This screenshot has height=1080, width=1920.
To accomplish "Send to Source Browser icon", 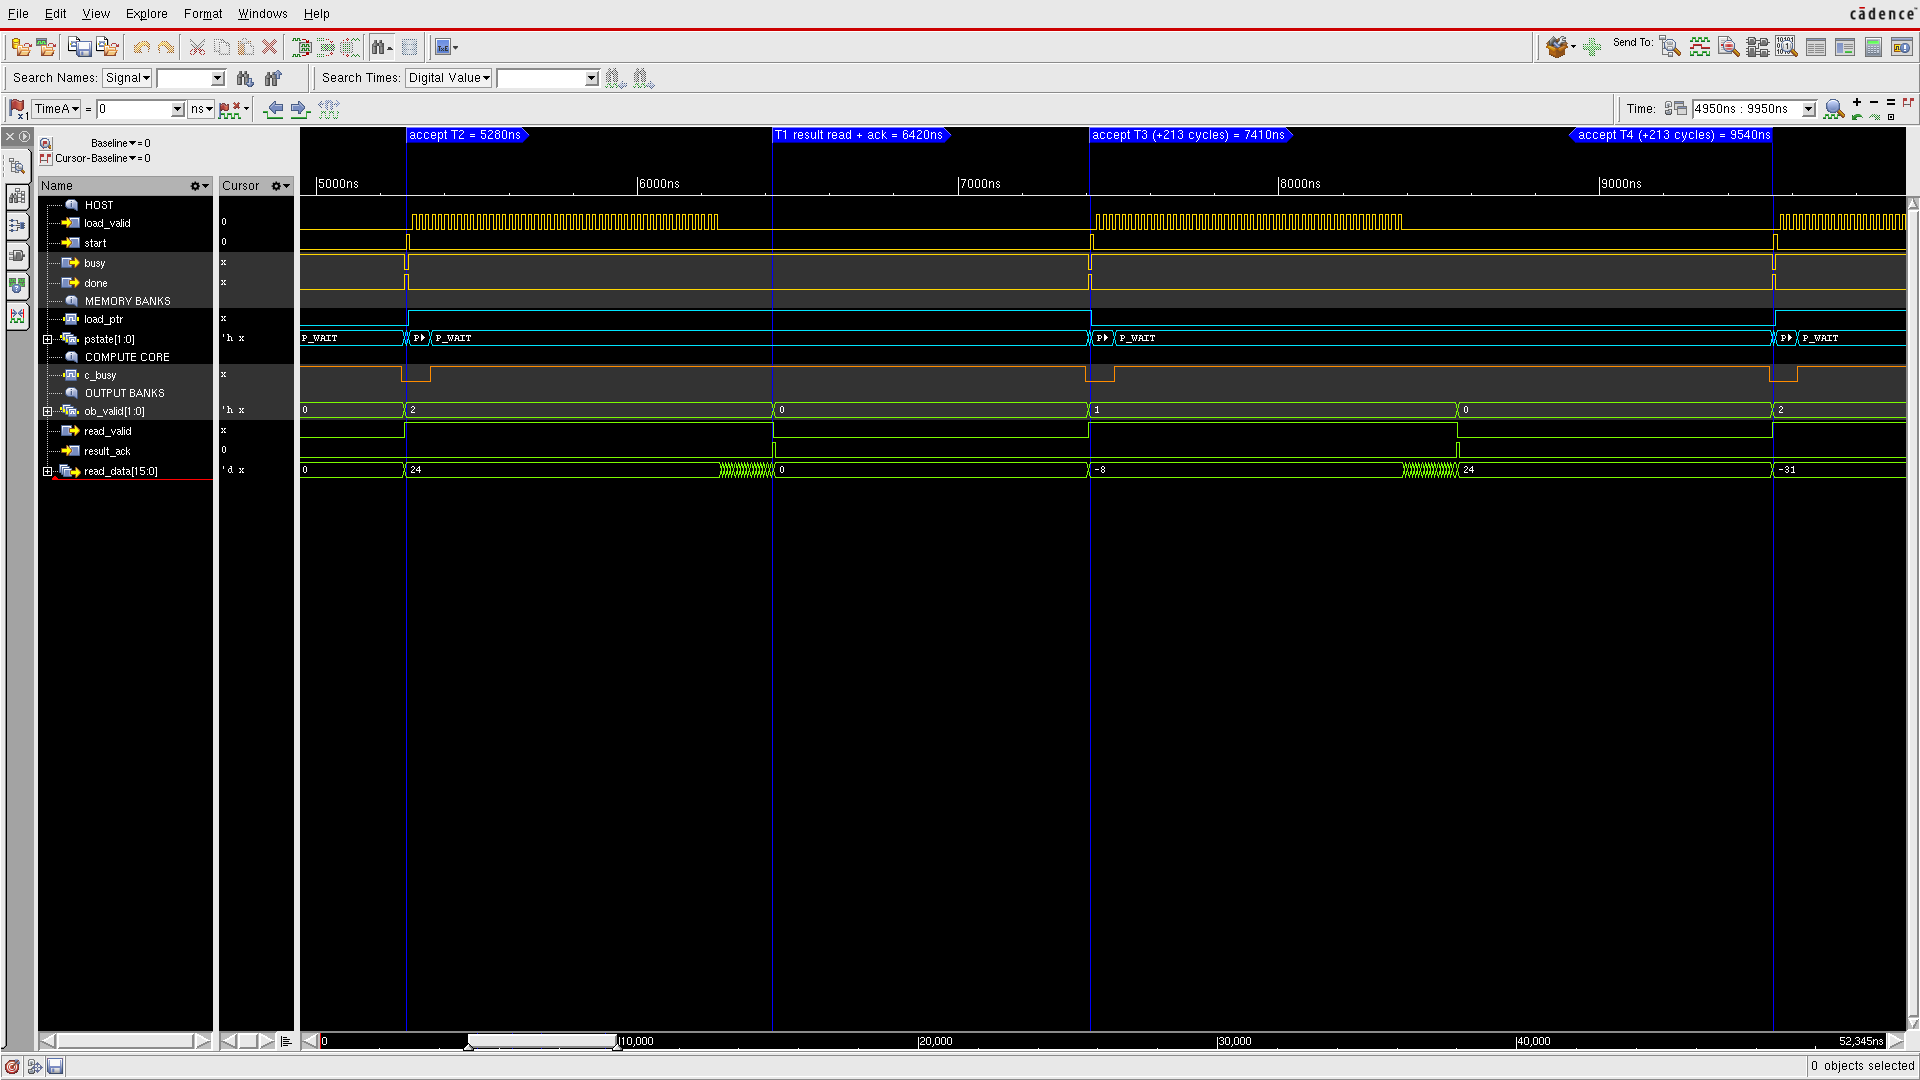I will (1728, 47).
